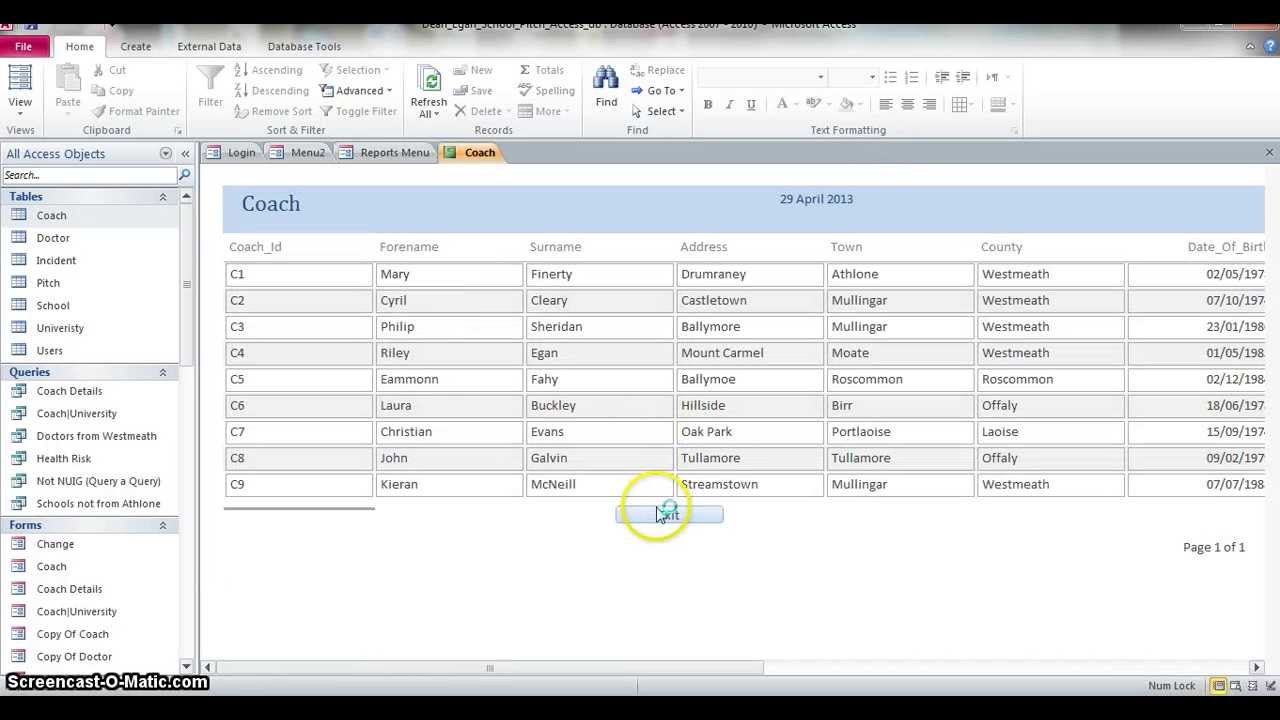Switch to the Login document tab
The image size is (1280, 720).
(231, 152)
